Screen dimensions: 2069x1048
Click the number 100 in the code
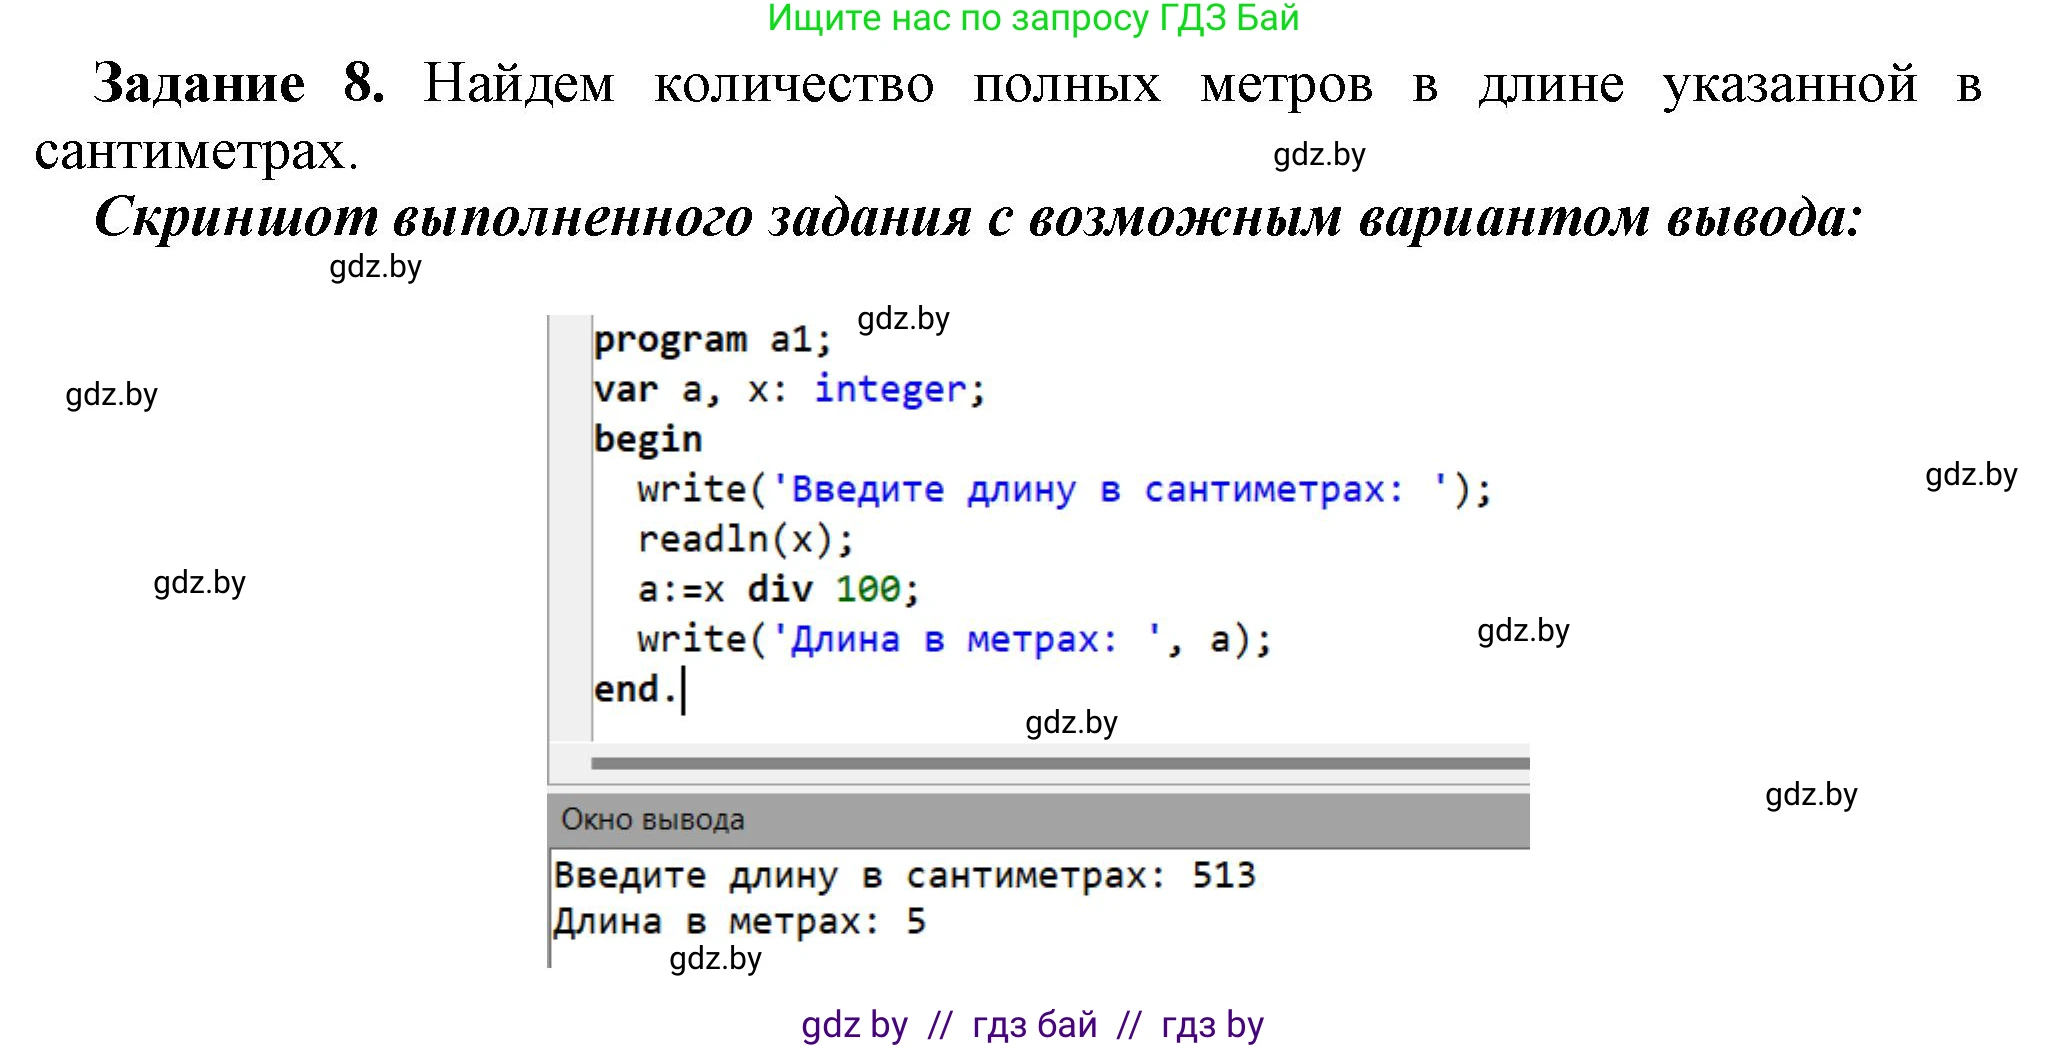pos(867,590)
